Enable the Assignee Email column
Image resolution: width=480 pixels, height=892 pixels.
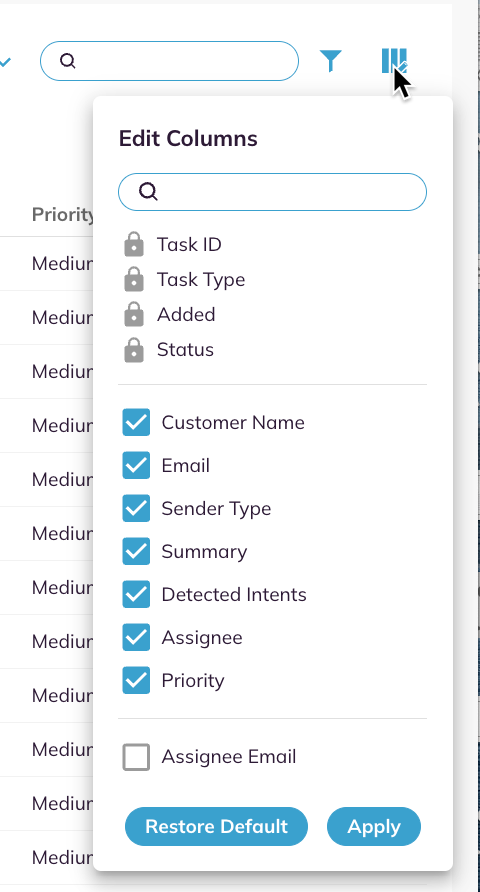[136, 757]
